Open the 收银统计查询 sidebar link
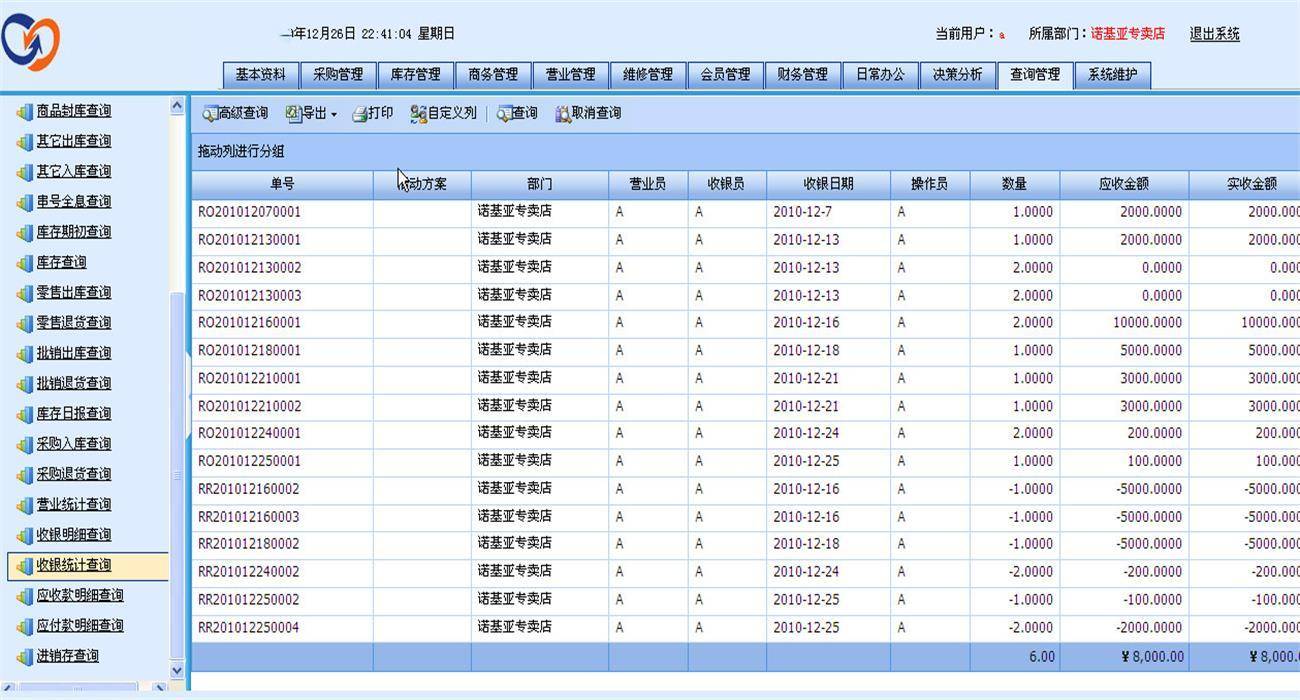The image size is (1300, 700). pos(74,565)
